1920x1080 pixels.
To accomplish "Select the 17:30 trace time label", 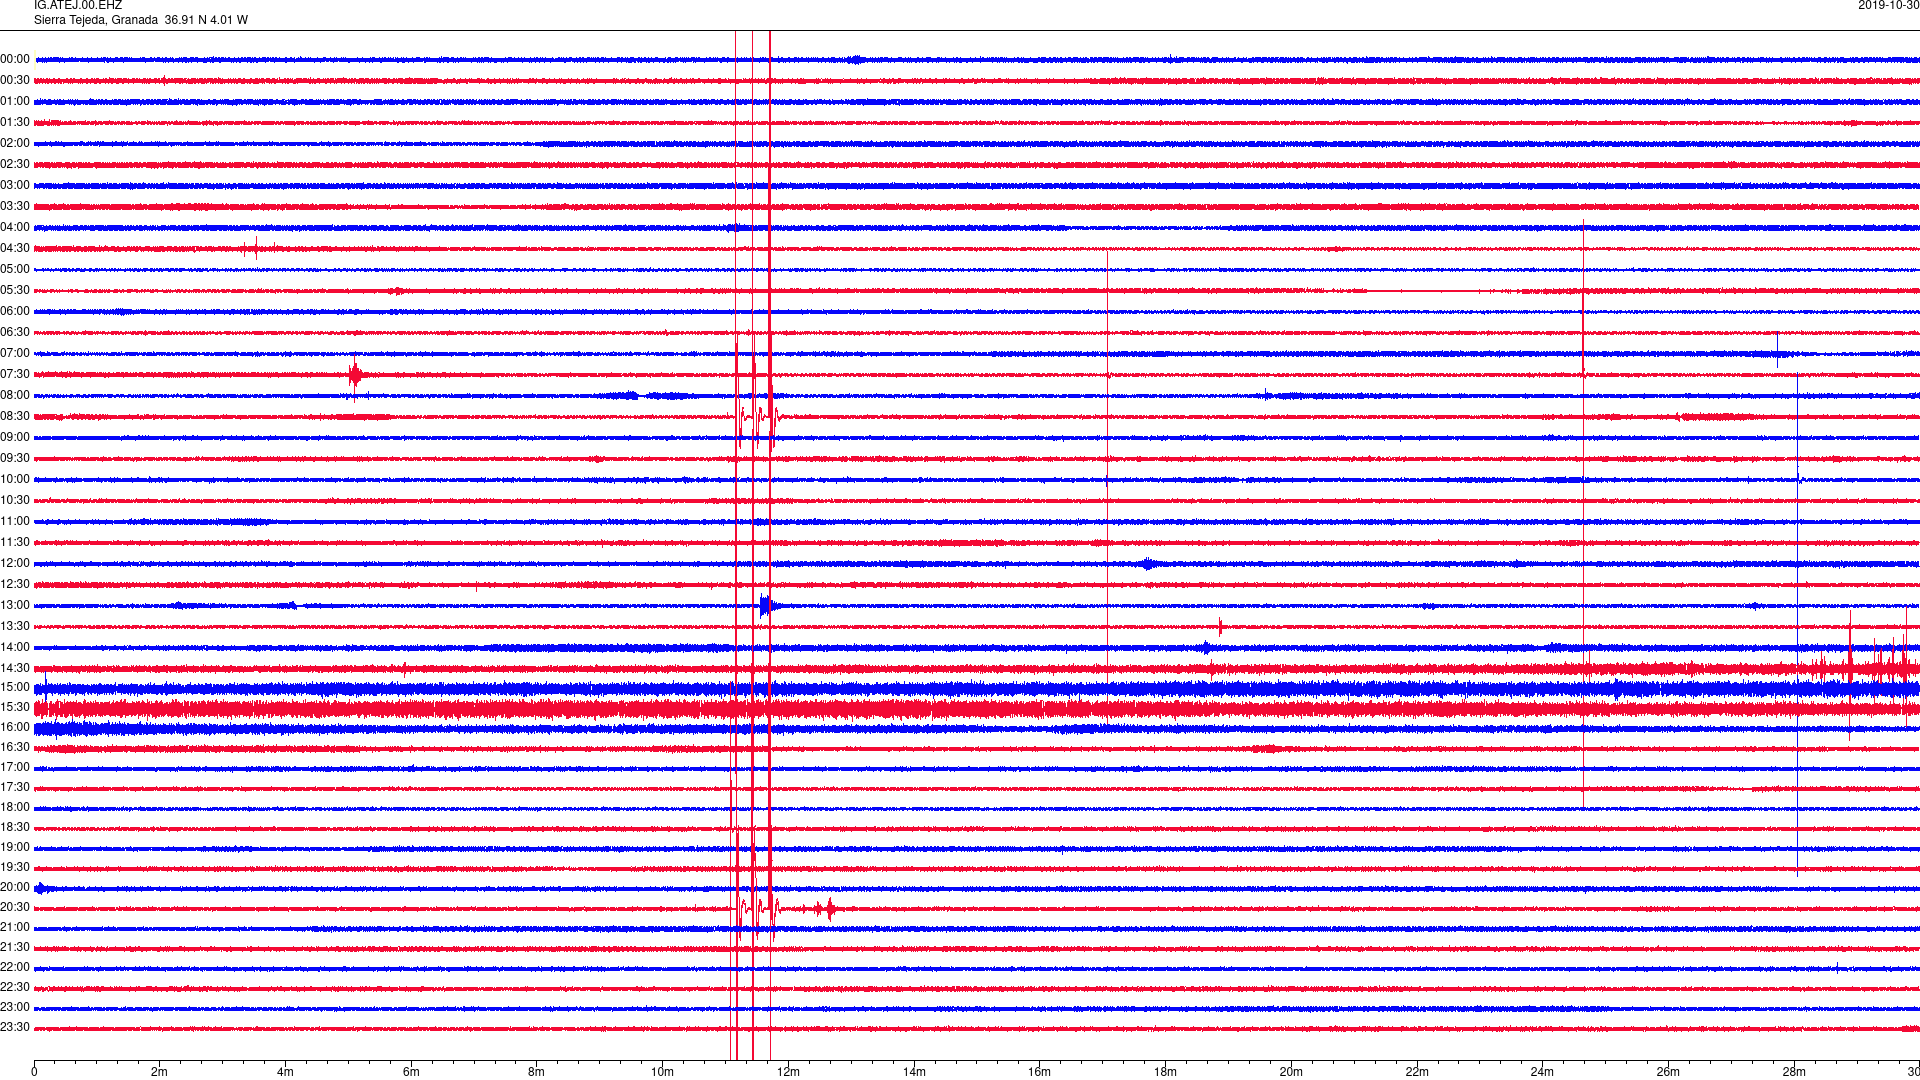I will (15, 787).
